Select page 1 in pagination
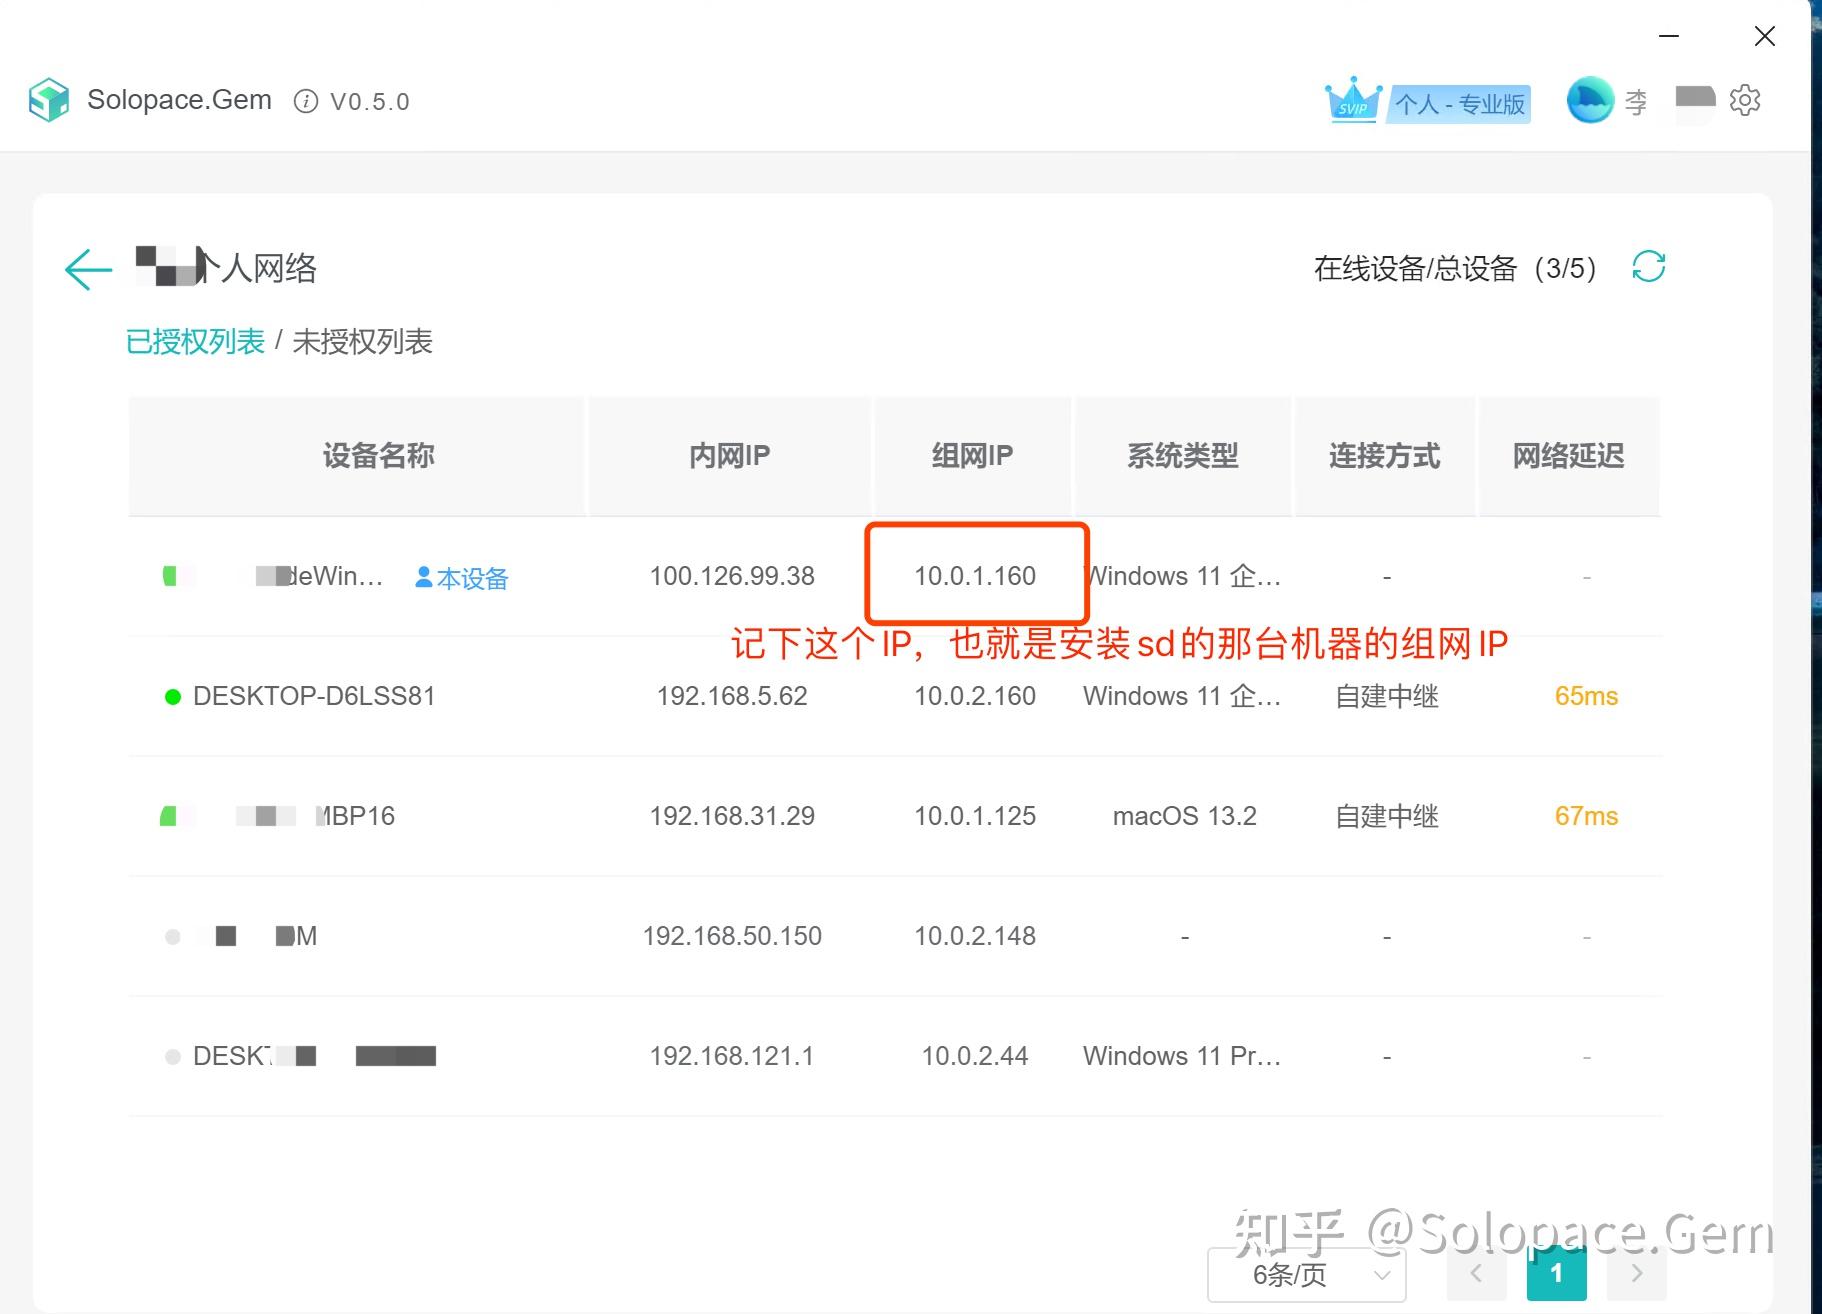This screenshot has height=1314, width=1822. click(1556, 1273)
